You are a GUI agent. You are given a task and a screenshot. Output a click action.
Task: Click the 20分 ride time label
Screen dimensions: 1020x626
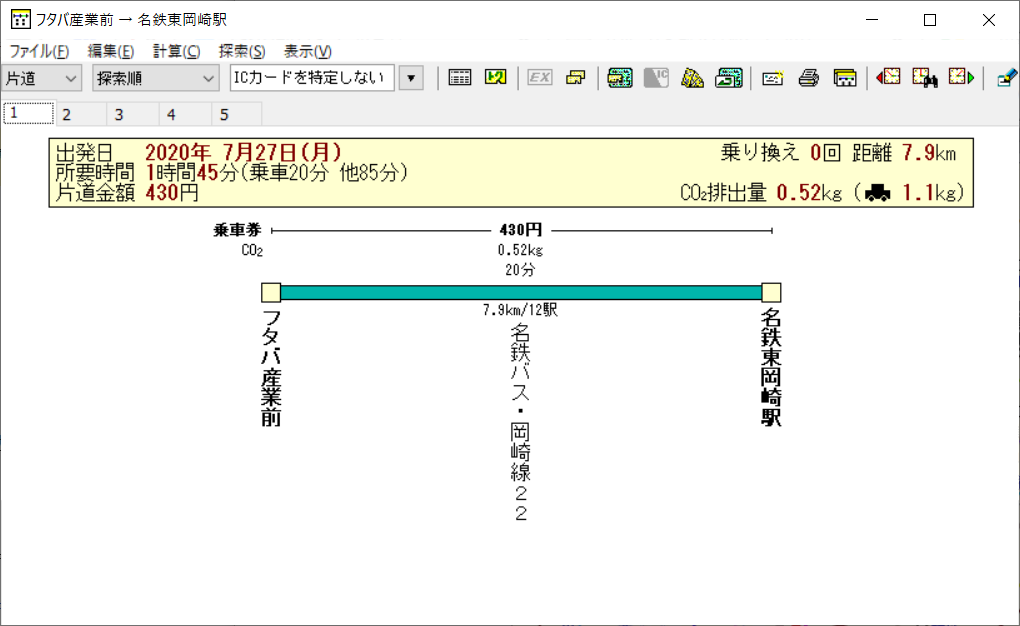click(520, 269)
